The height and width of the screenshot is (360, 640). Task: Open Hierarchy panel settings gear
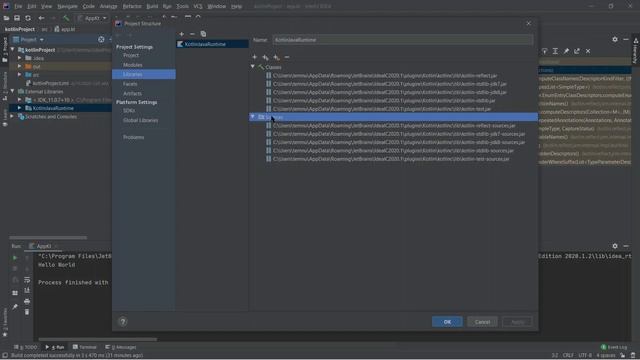click(615, 39)
